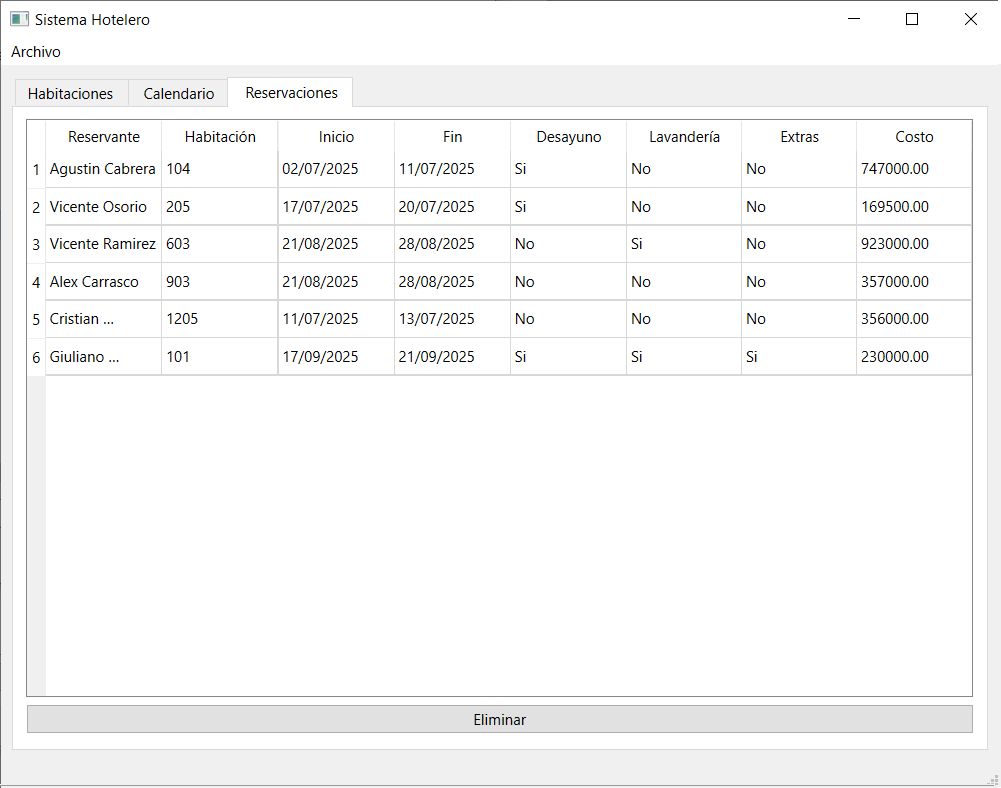Click the window resize grip corner
Image resolution: width=1001 pixels, height=788 pixels.
[993, 780]
